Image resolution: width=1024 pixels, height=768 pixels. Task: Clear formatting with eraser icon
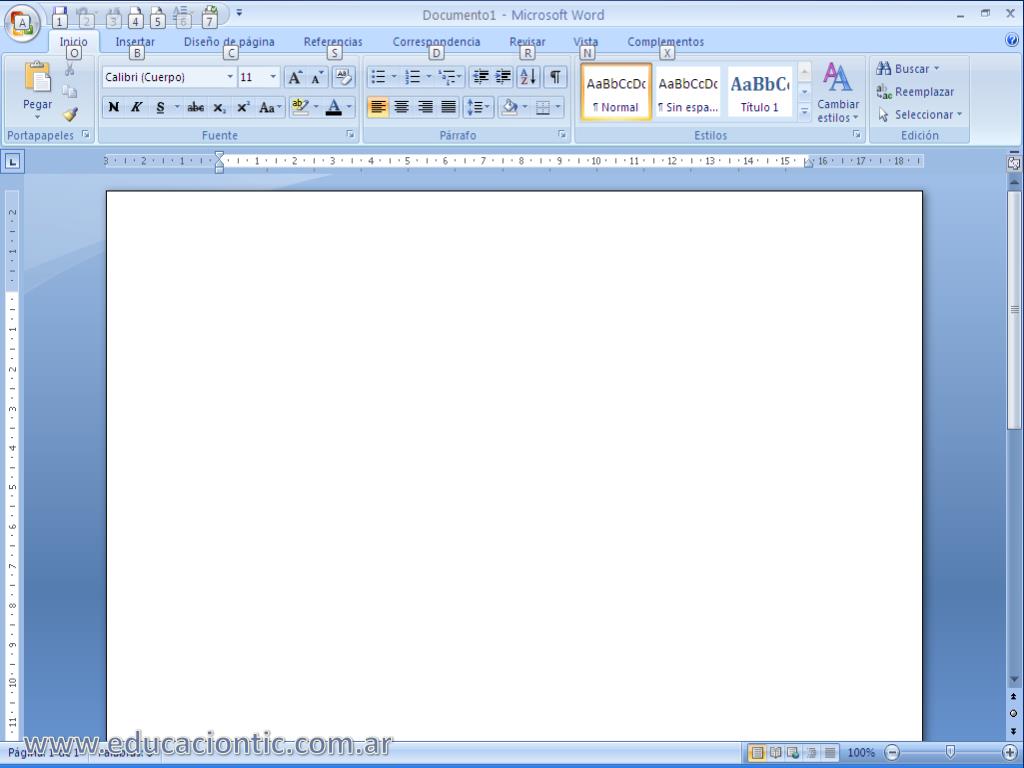pyautogui.click(x=344, y=77)
